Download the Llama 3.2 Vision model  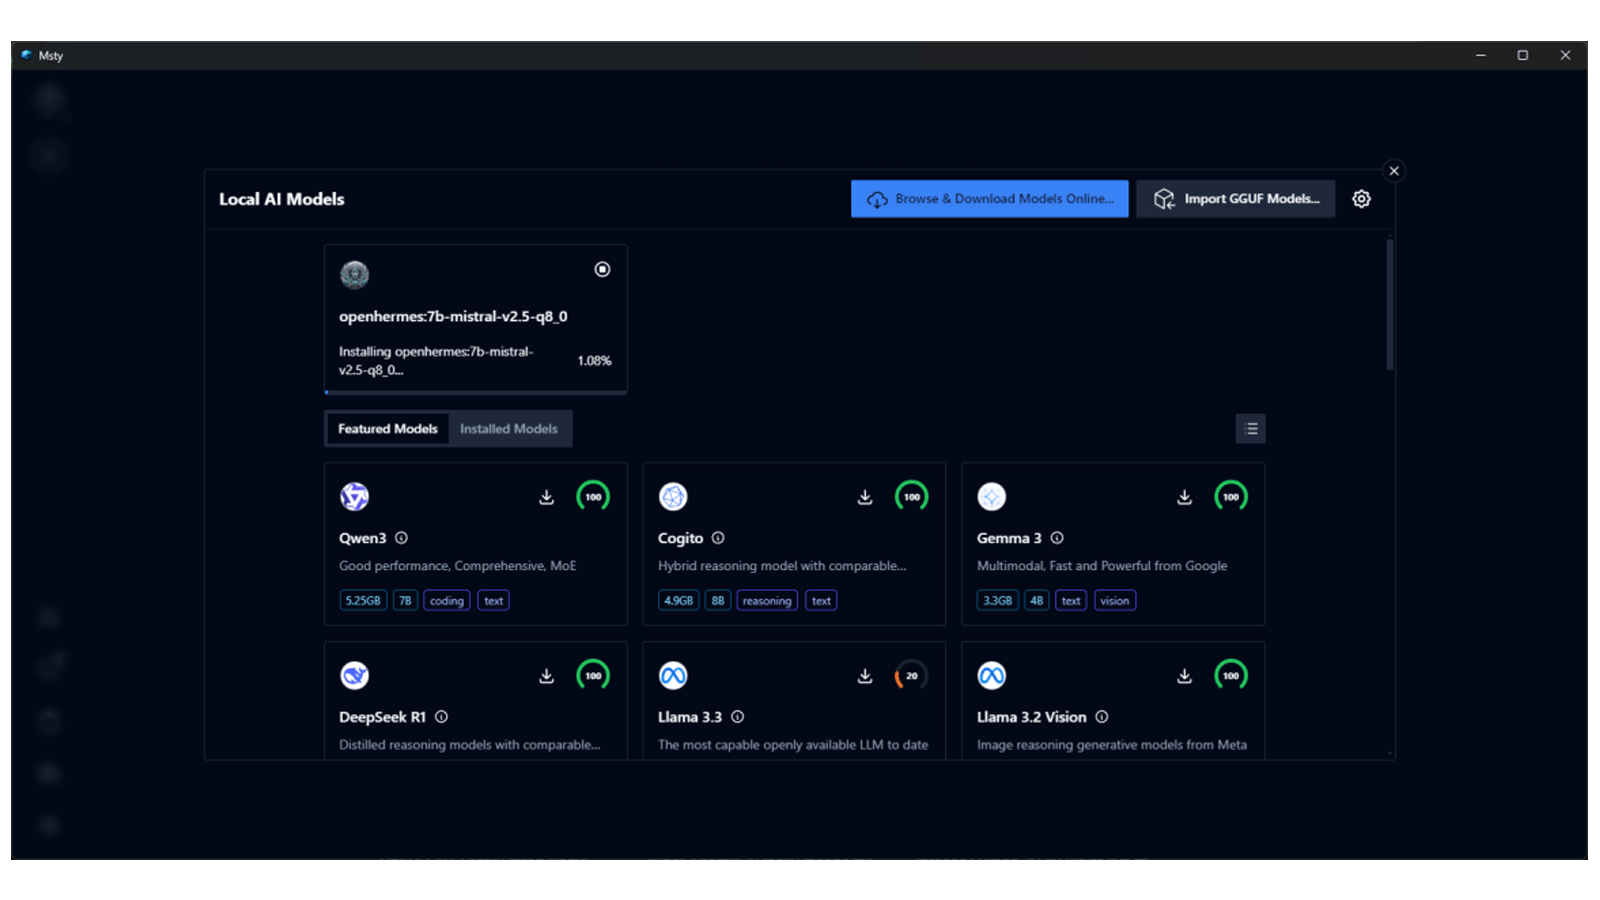pos(1184,676)
